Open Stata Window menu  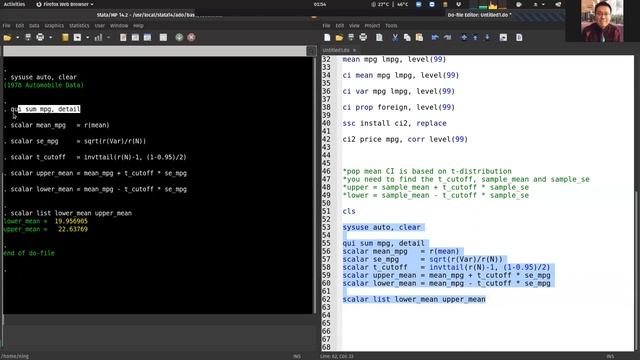tap(119, 26)
